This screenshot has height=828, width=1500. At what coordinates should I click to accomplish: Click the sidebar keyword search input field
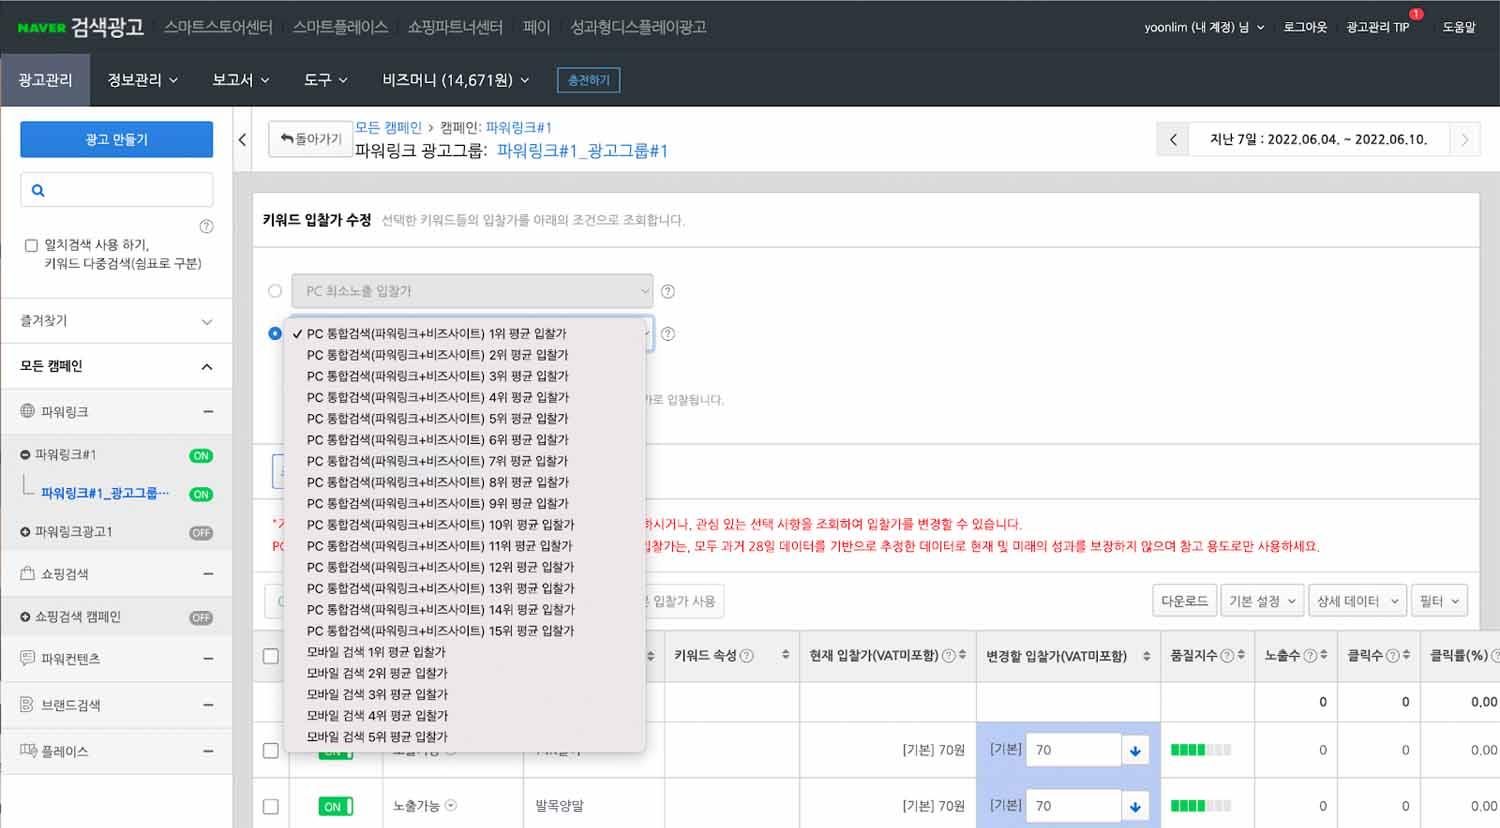click(x=125, y=190)
